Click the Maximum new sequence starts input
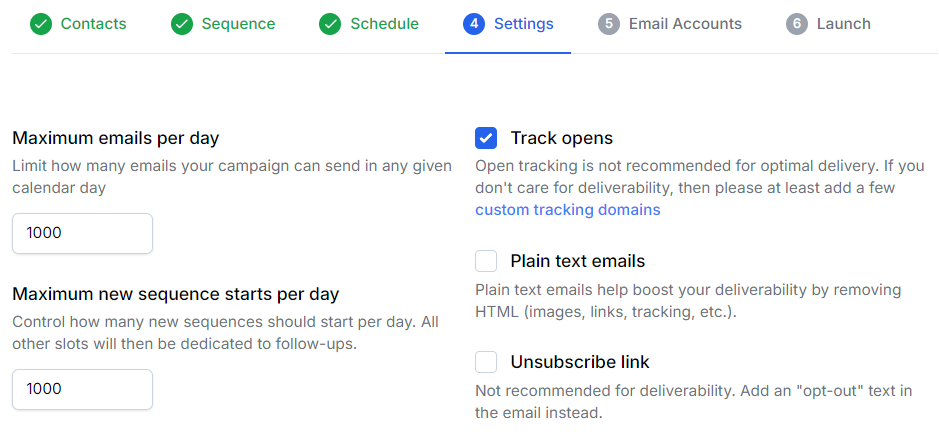 pyautogui.click(x=83, y=389)
